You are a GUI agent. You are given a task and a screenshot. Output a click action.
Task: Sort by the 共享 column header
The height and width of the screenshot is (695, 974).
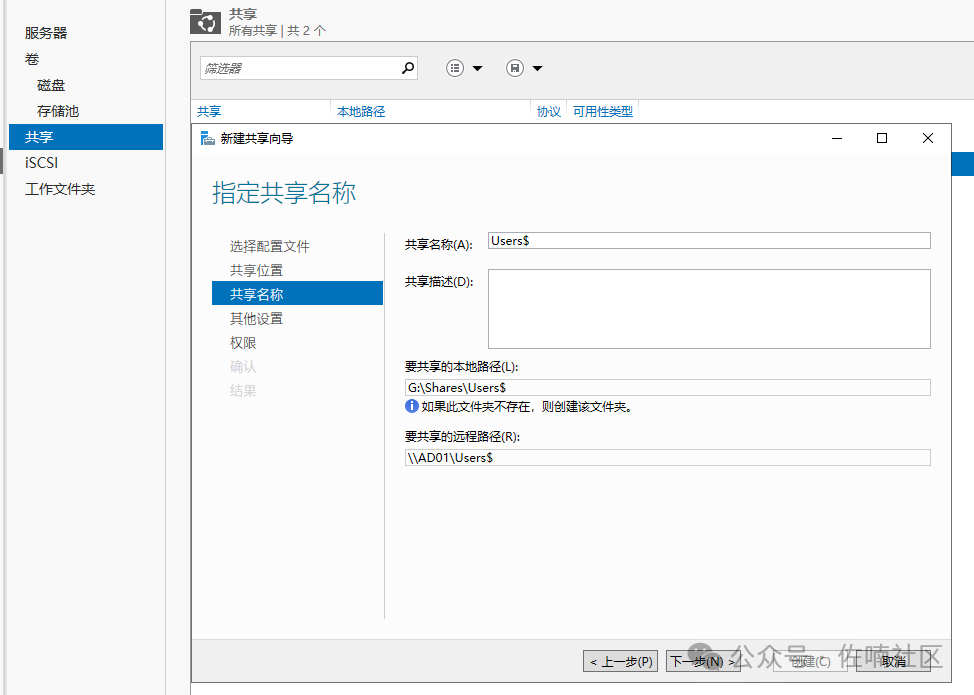(x=209, y=111)
